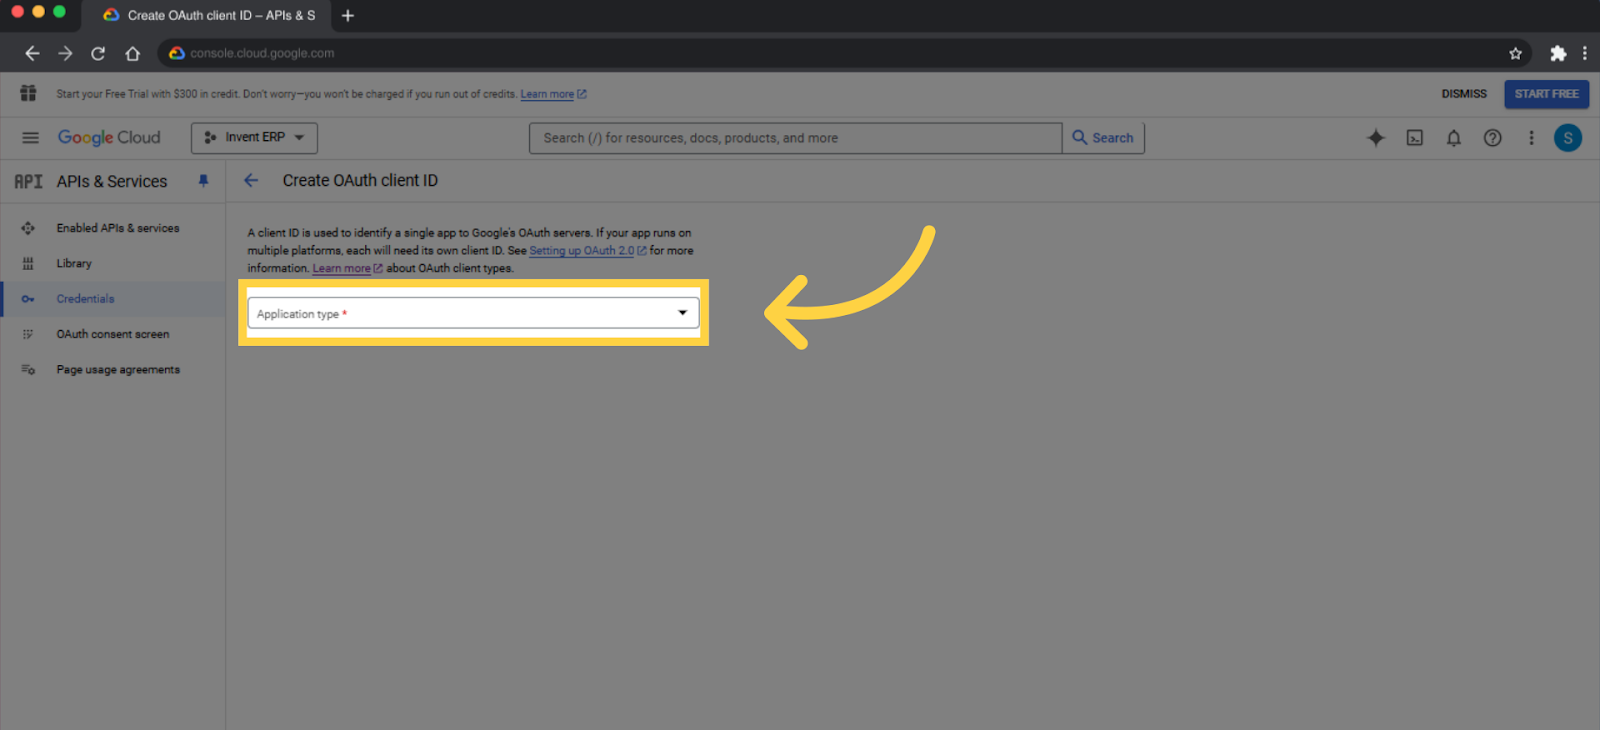
Task: Focus the resources search field
Action: pos(795,138)
